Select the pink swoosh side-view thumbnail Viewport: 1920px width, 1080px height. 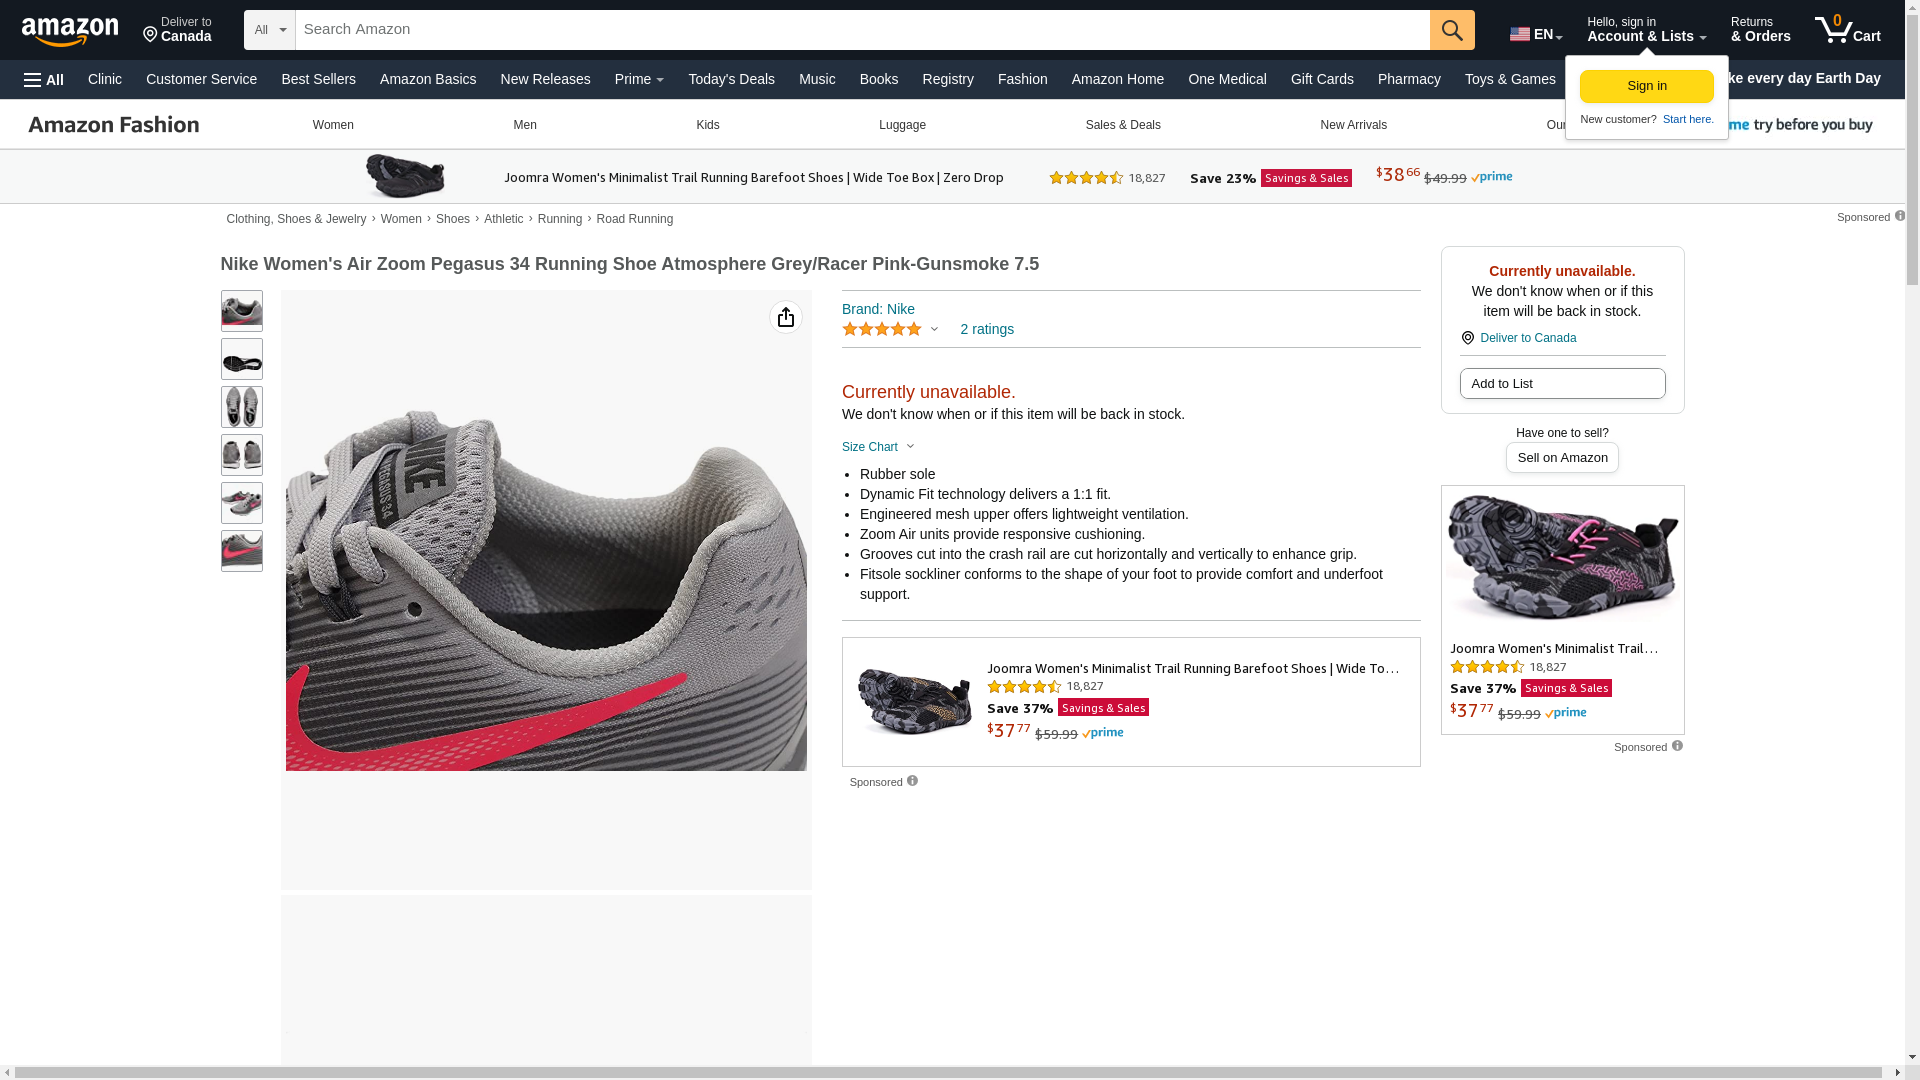[242, 551]
